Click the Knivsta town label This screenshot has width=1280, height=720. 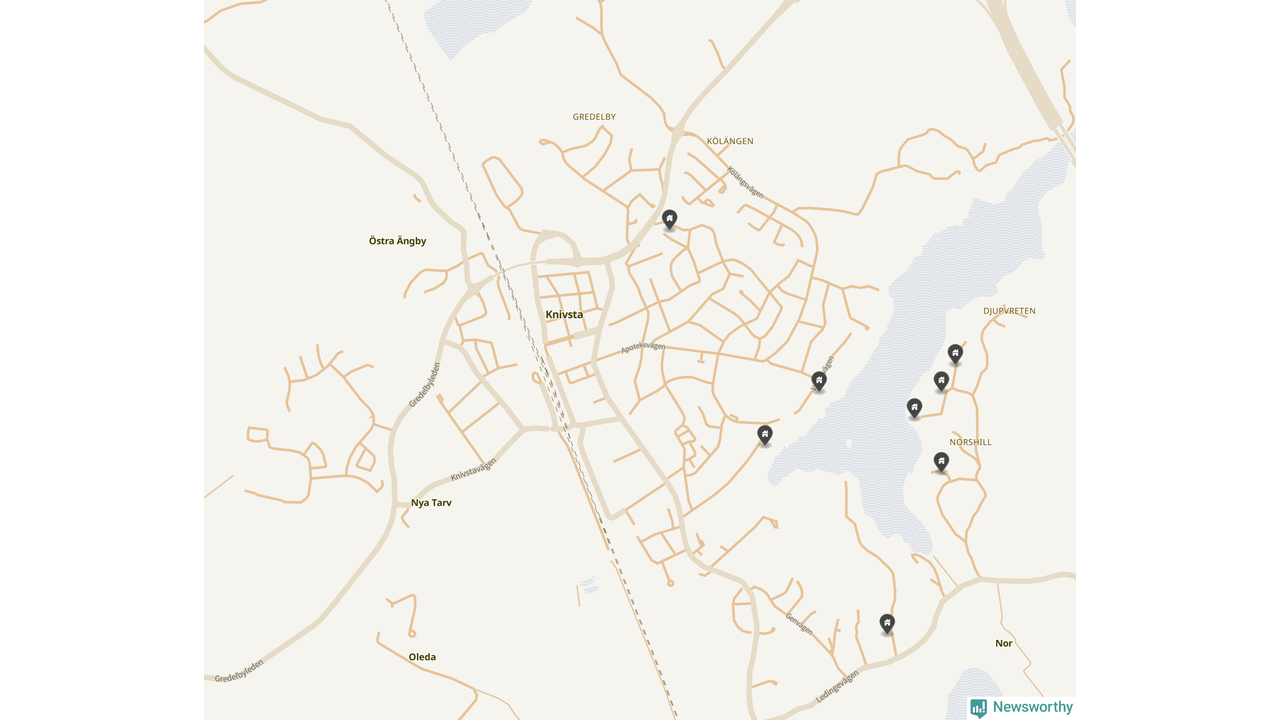[564, 314]
